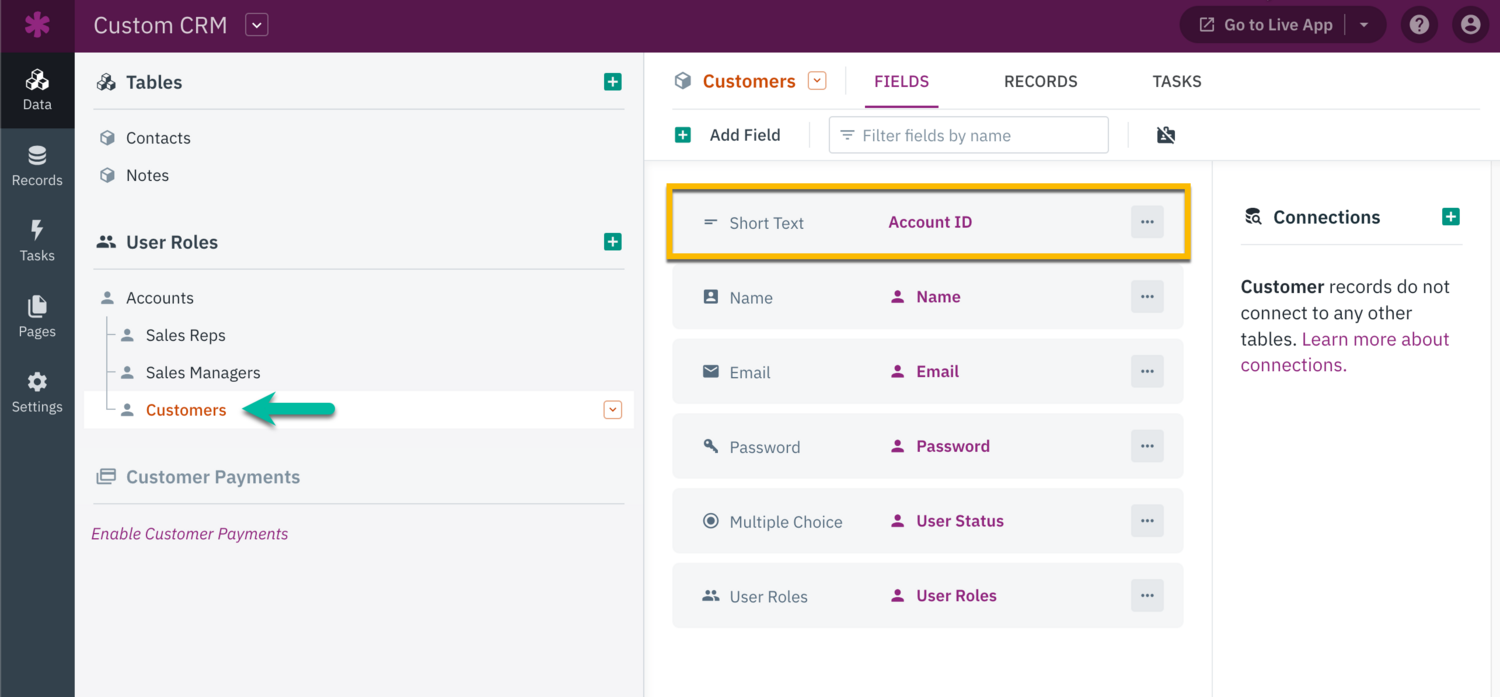Switch to the RECORDS tab
The height and width of the screenshot is (697, 1500).
pos(1040,82)
